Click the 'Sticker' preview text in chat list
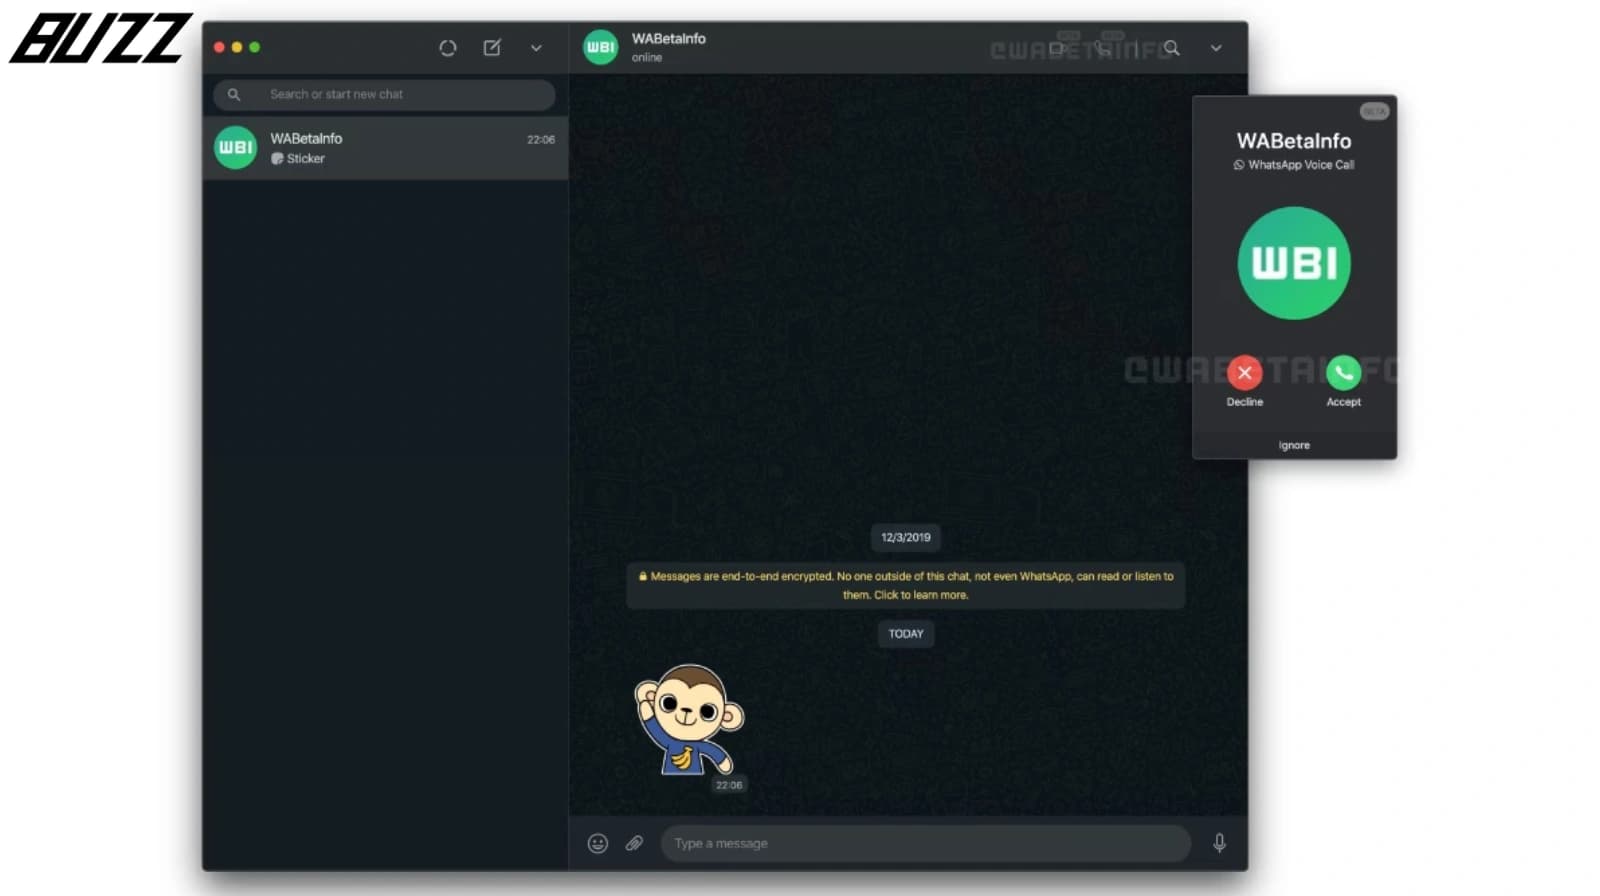The image size is (1600, 896). coord(305,159)
